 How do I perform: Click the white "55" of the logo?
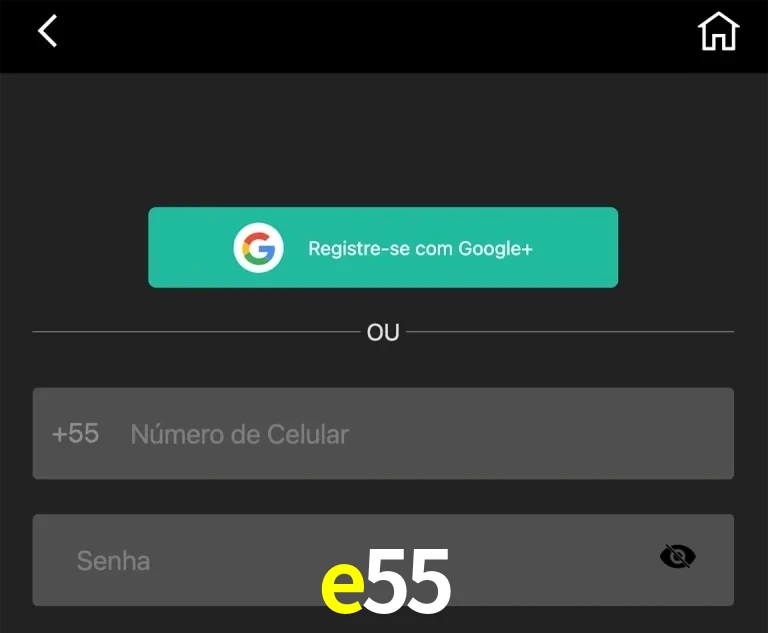pyautogui.click(x=408, y=581)
